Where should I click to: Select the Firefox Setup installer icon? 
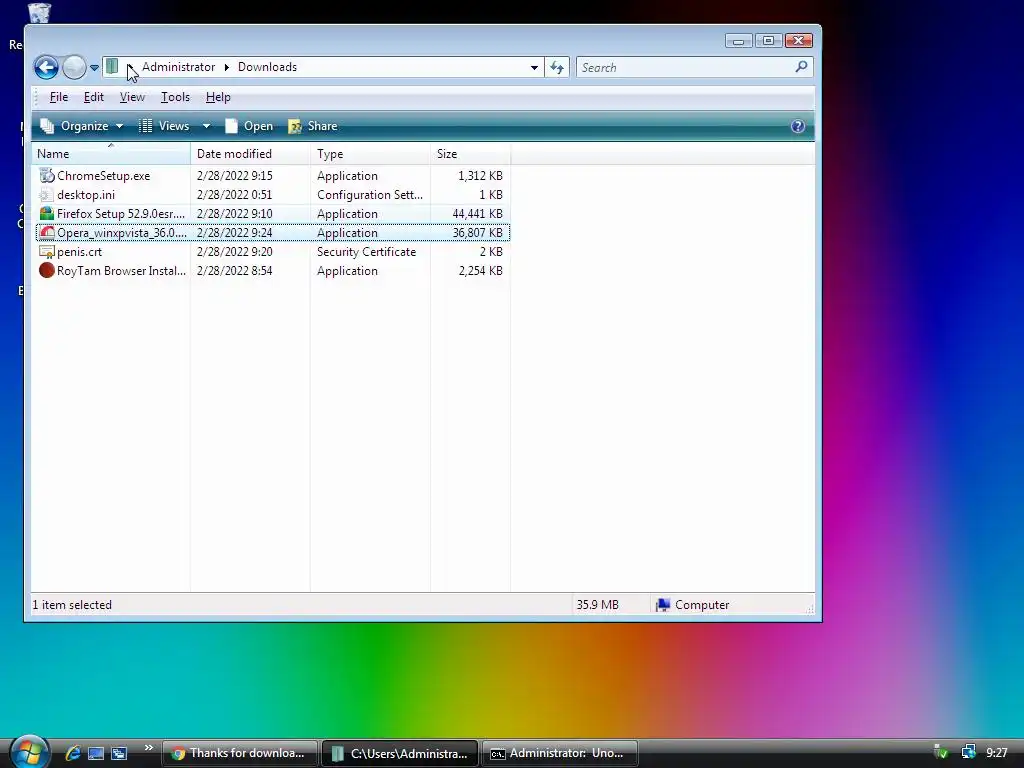46,214
